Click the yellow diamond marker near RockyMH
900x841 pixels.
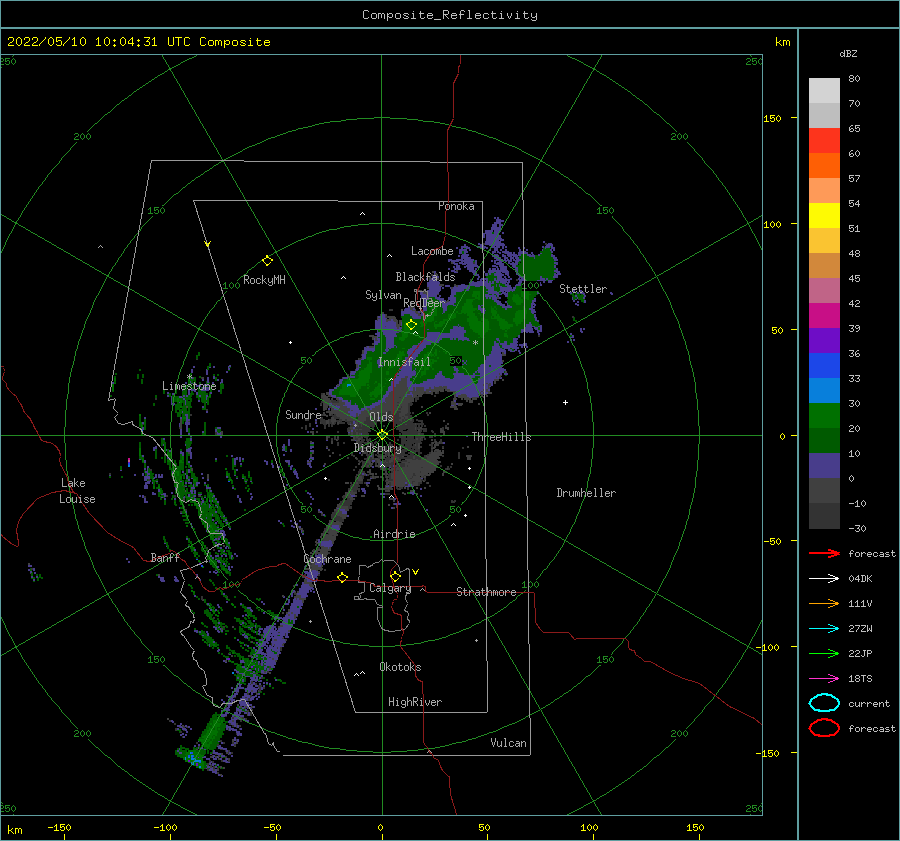click(x=267, y=261)
